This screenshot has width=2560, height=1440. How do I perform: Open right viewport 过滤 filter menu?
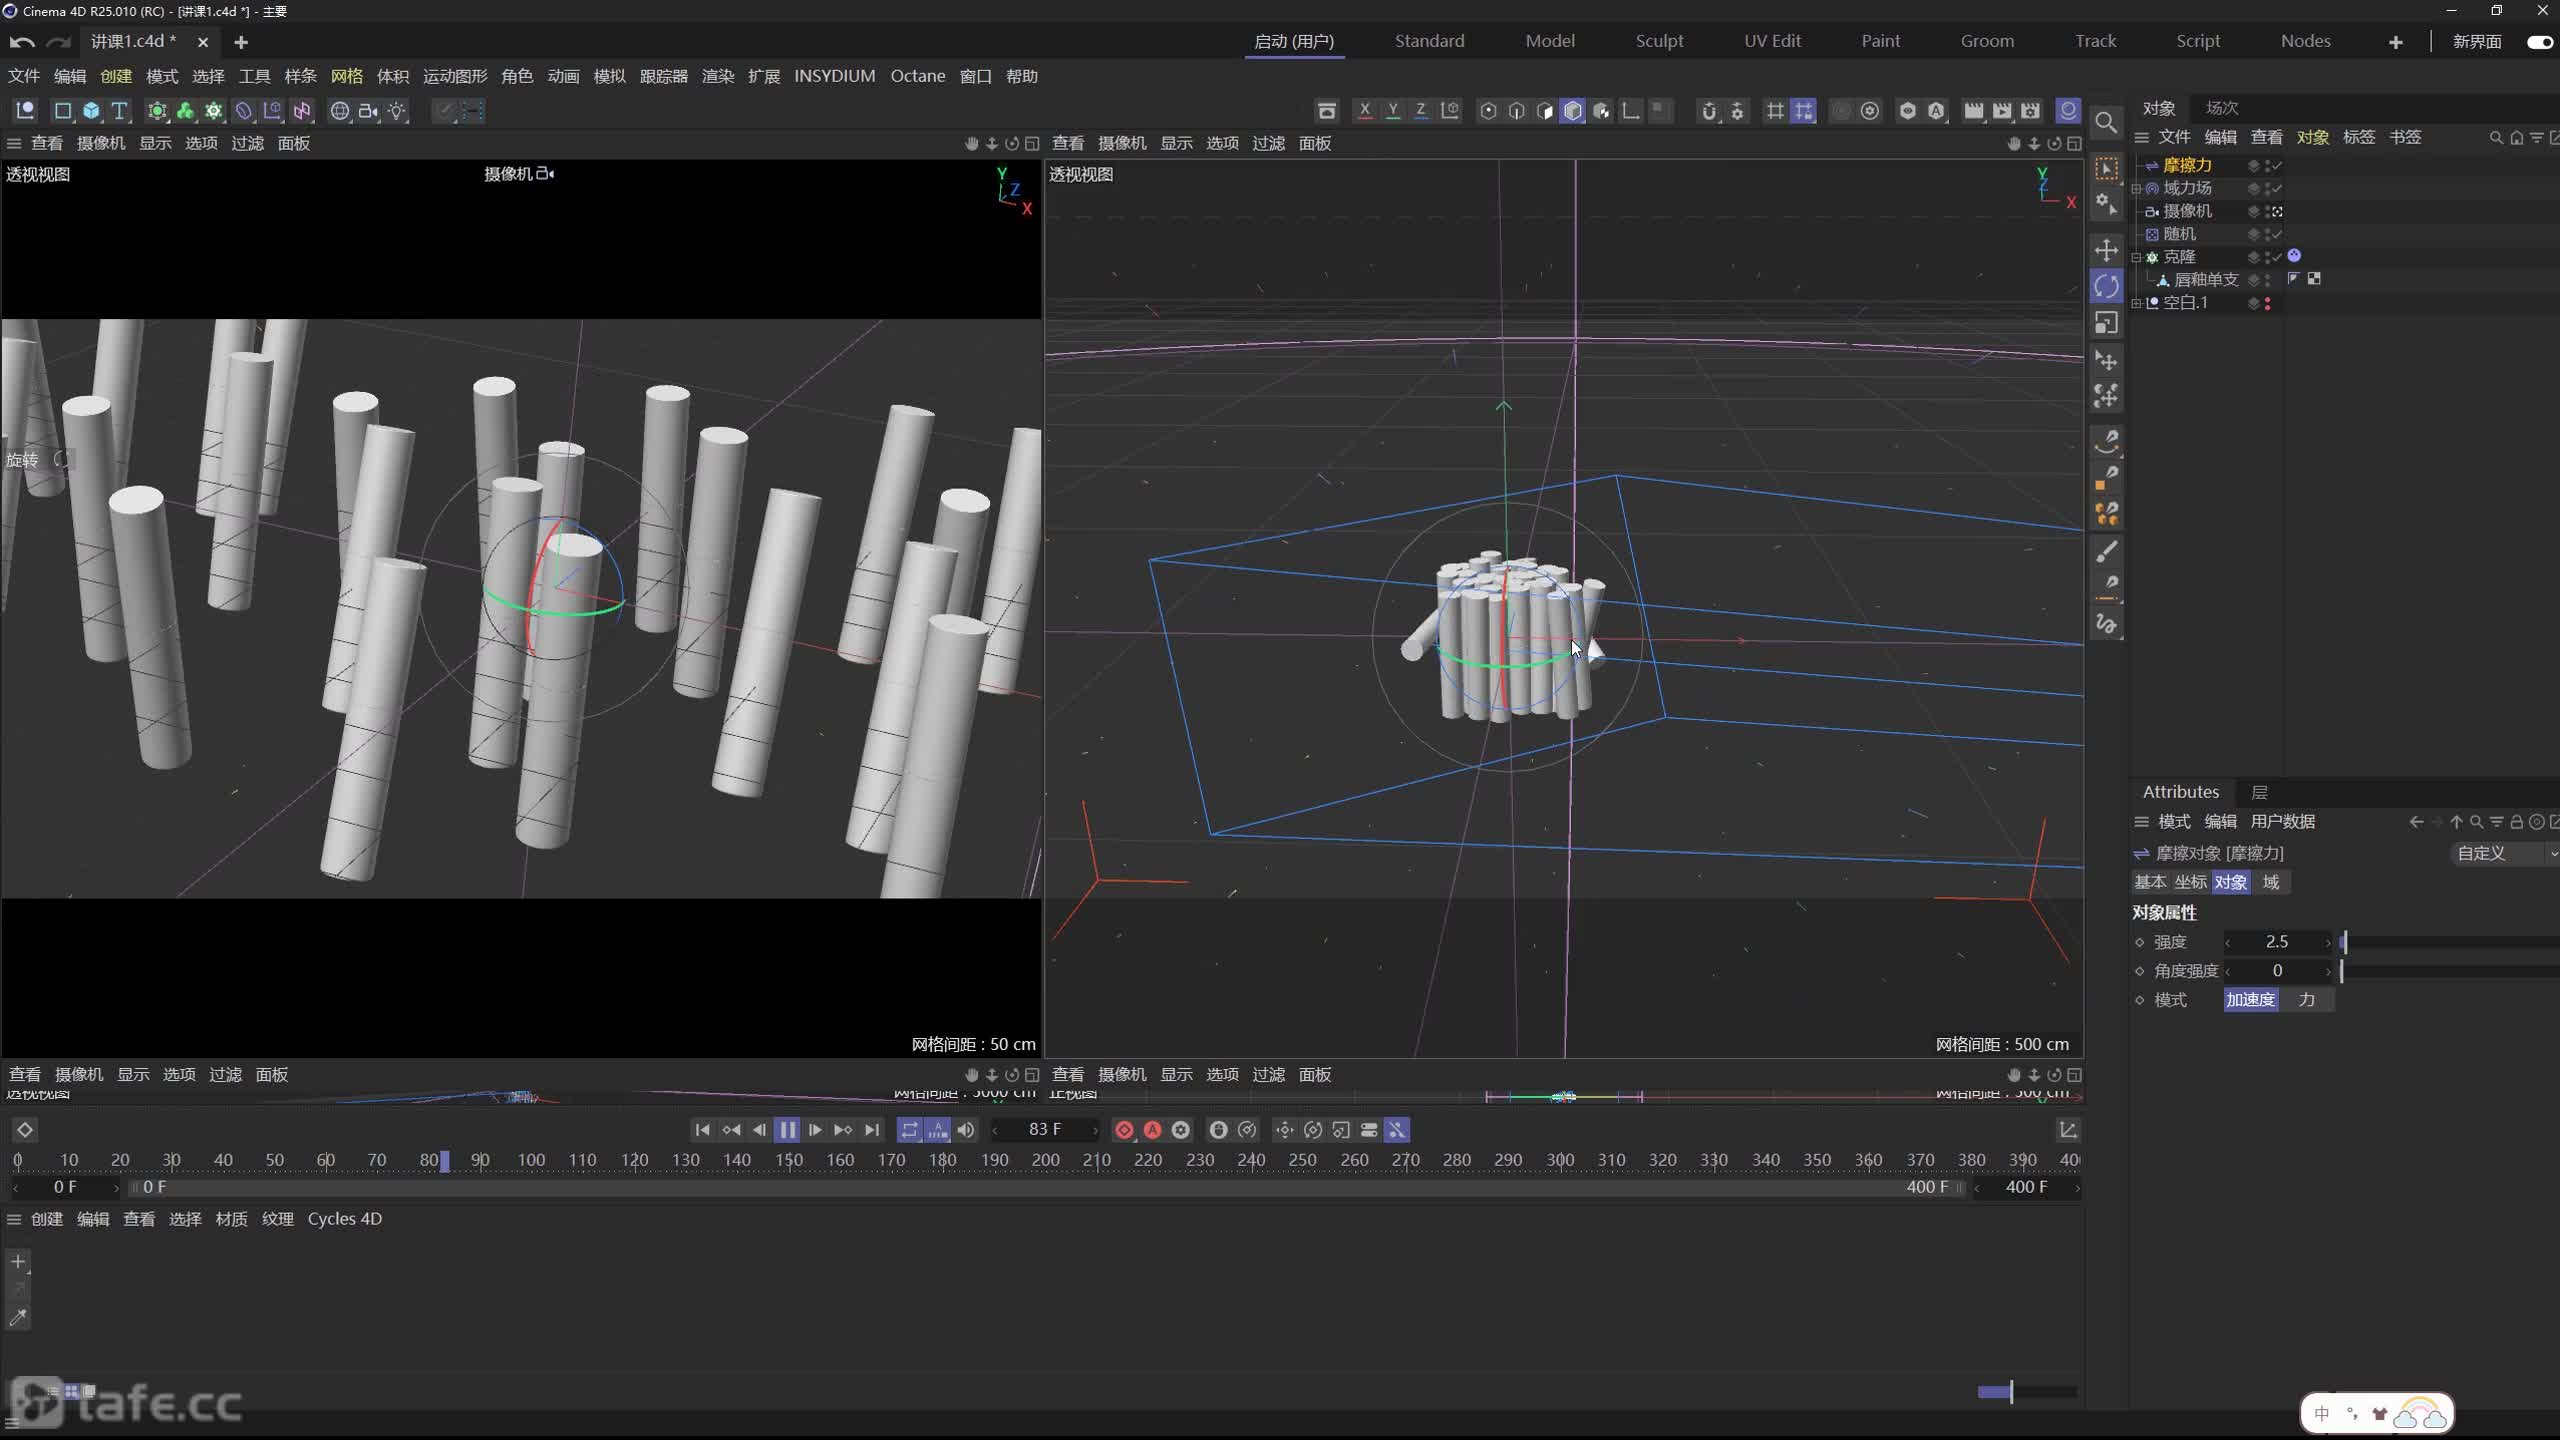tap(1268, 143)
